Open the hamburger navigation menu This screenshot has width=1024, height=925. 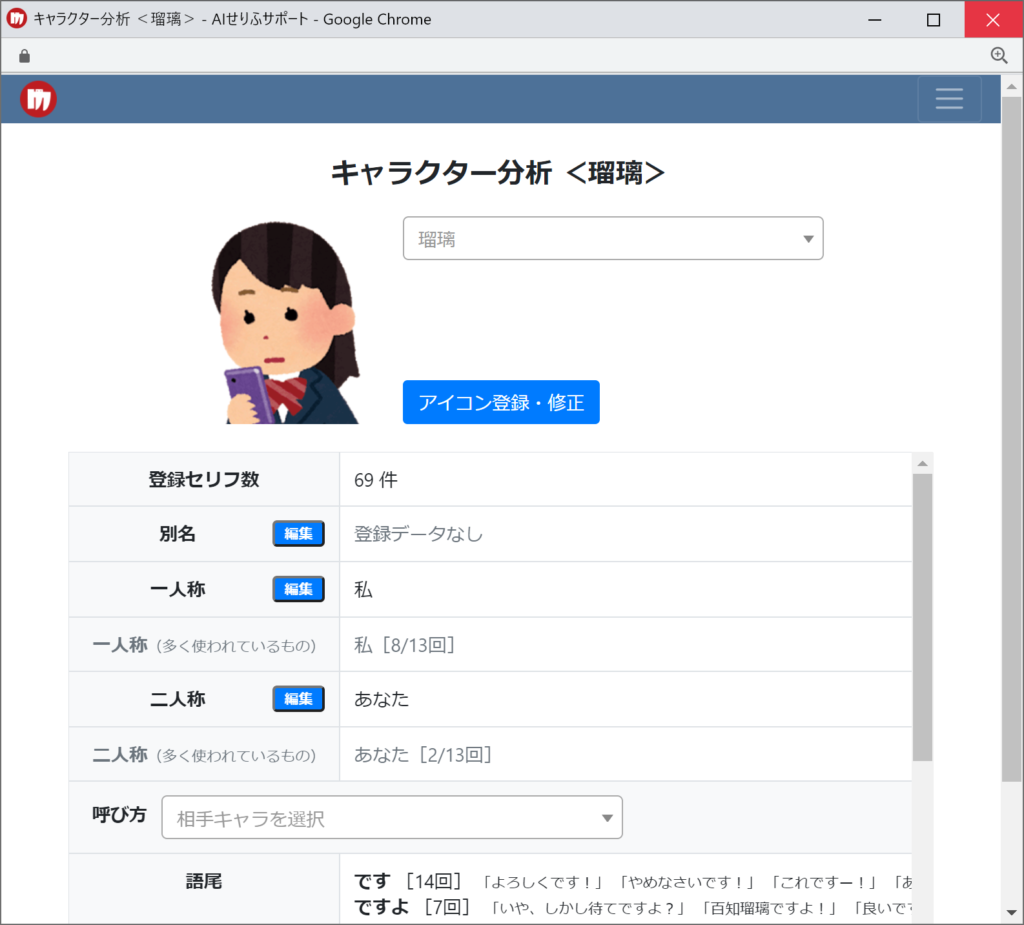949,99
